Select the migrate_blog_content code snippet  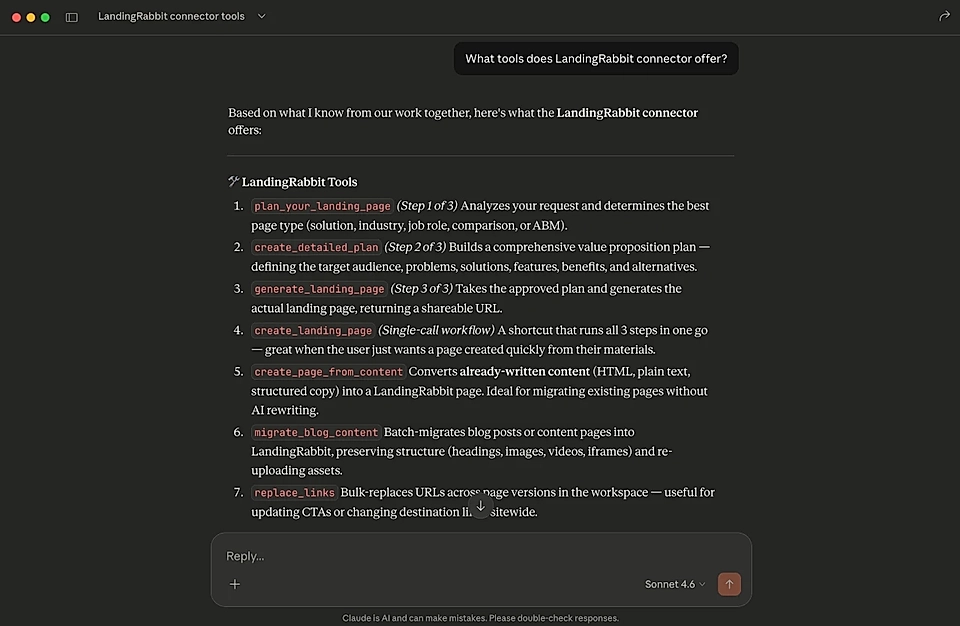coord(315,432)
